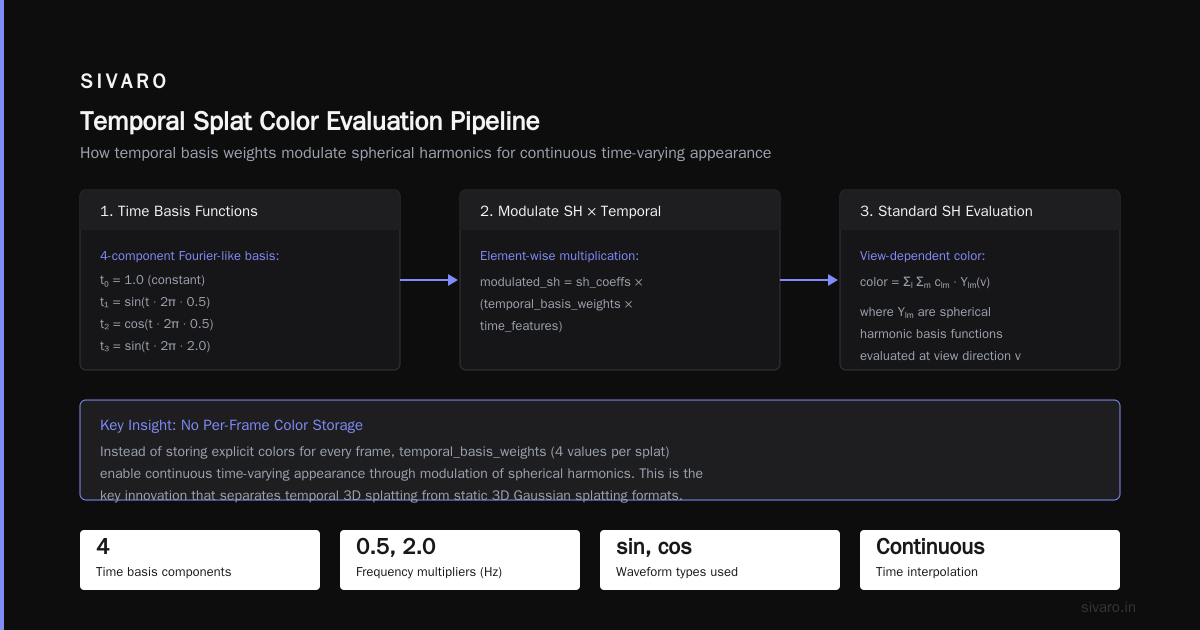
Task: Click the Frequency multipliers (Hz) stat card
Action: coord(460,560)
